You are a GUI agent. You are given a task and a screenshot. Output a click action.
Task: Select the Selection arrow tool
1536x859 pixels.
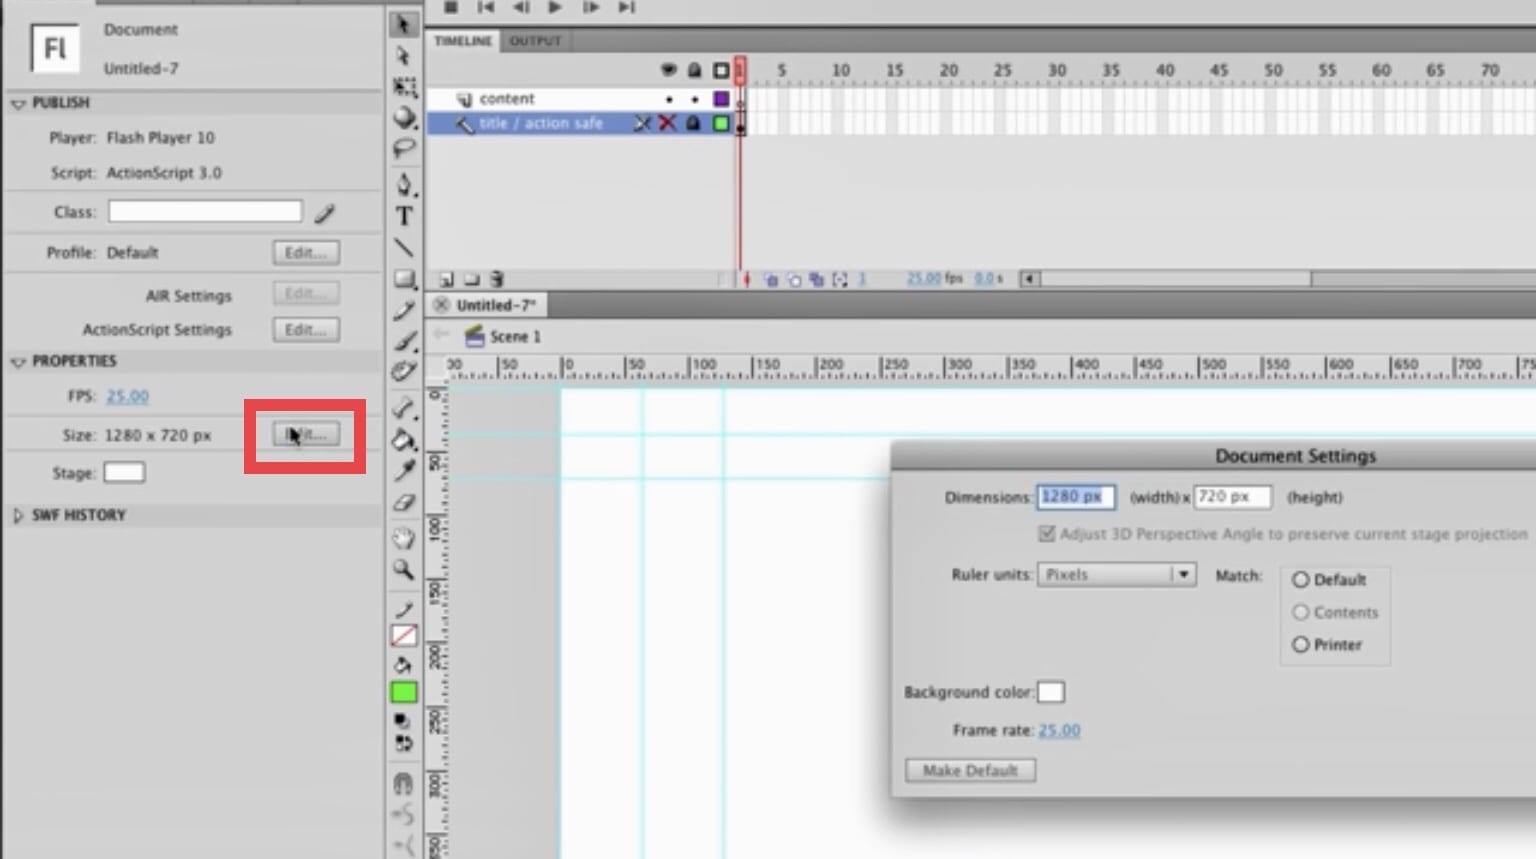point(403,25)
